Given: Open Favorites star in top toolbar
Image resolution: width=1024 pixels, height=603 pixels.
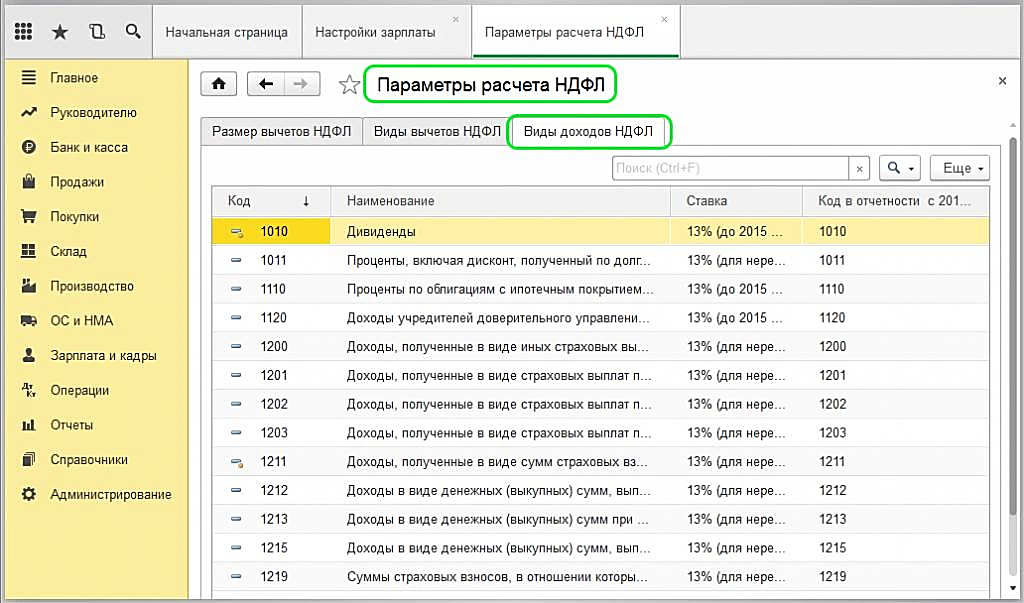Looking at the screenshot, I should point(60,31).
